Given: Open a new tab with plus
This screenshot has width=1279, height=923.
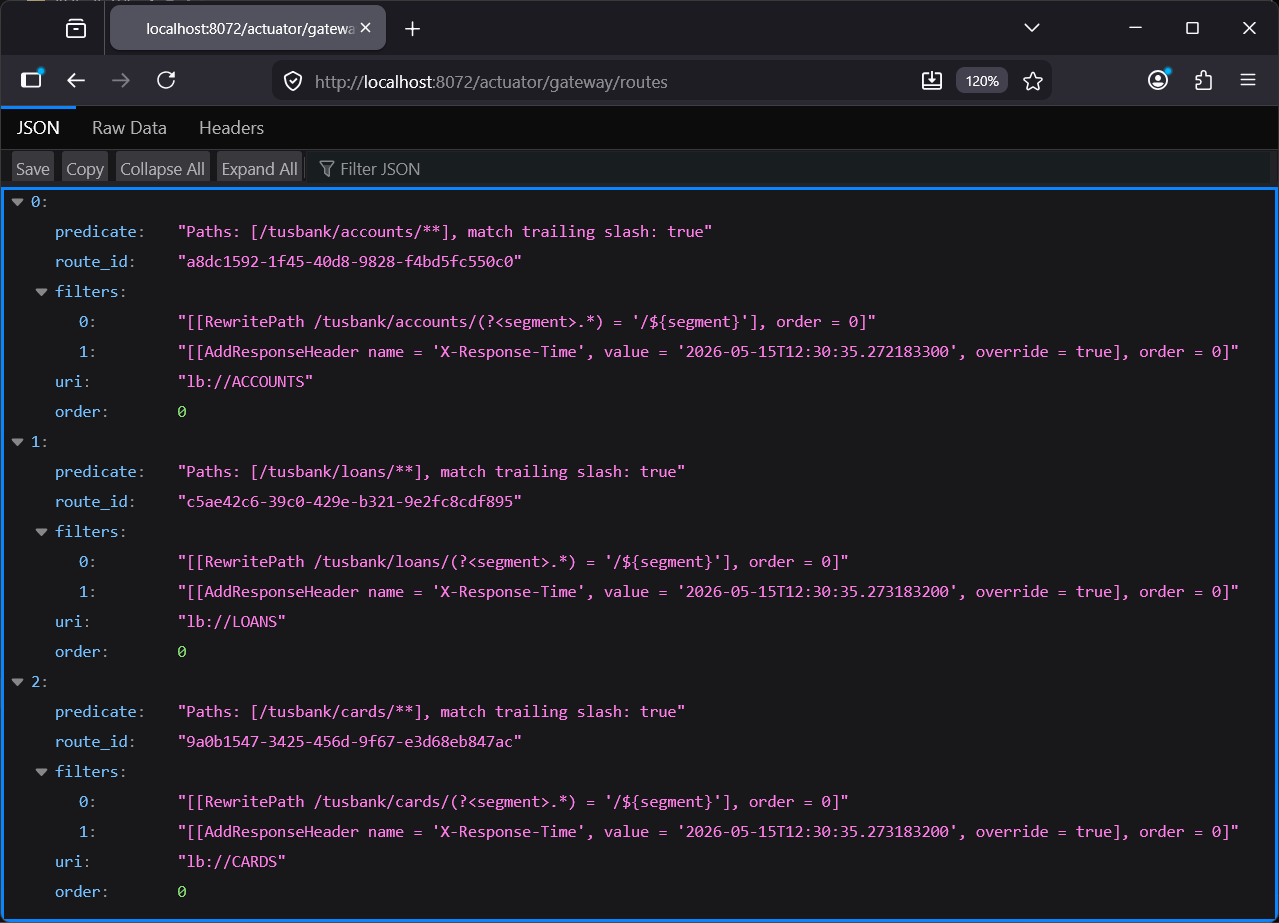Looking at the screenshot, I should click(412, 29).
